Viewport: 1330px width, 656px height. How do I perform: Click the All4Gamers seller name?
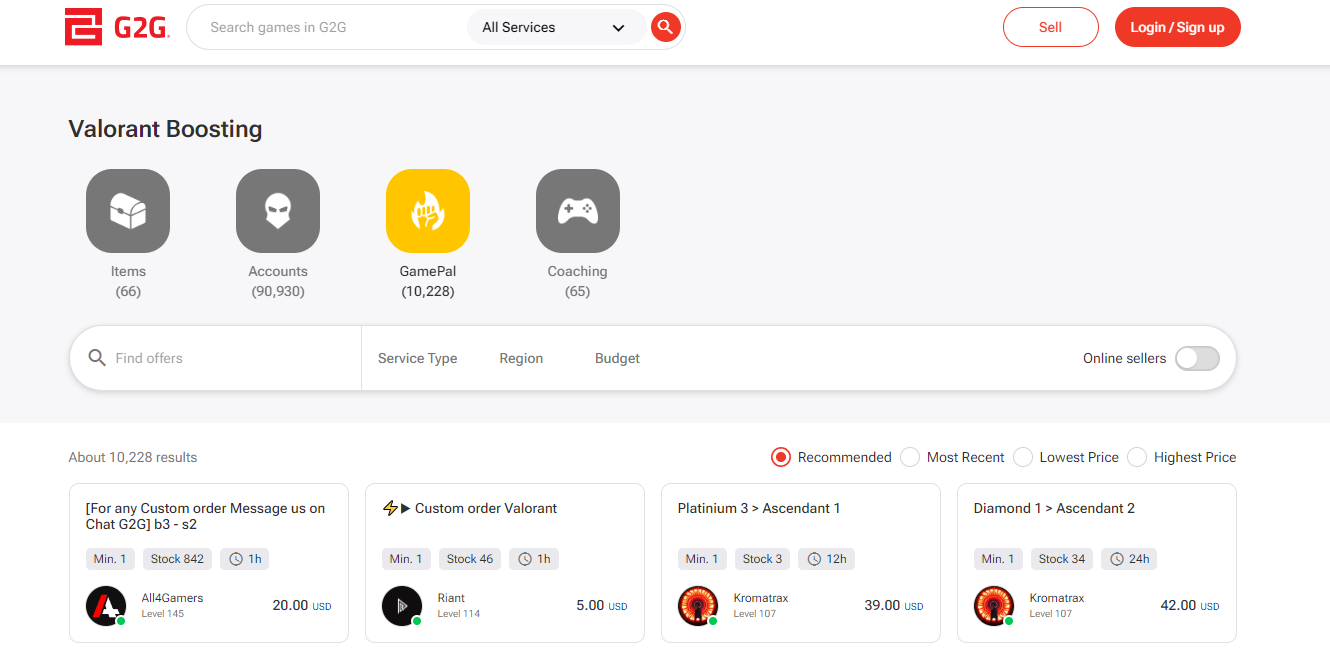pyautogui.click(x=172, y=598)
